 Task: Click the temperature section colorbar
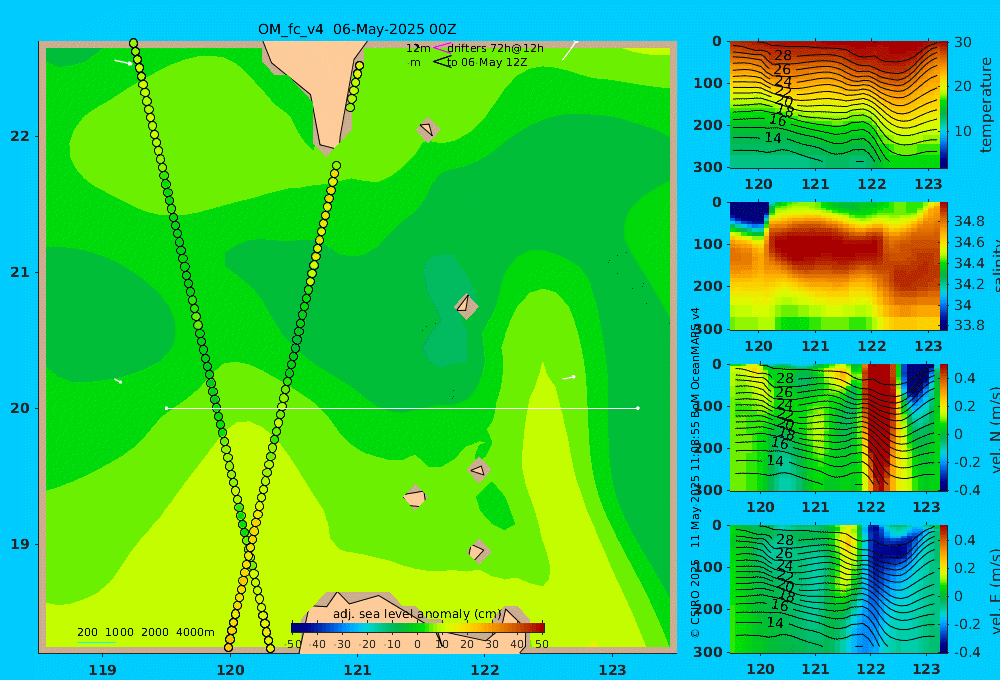(944, 105)
